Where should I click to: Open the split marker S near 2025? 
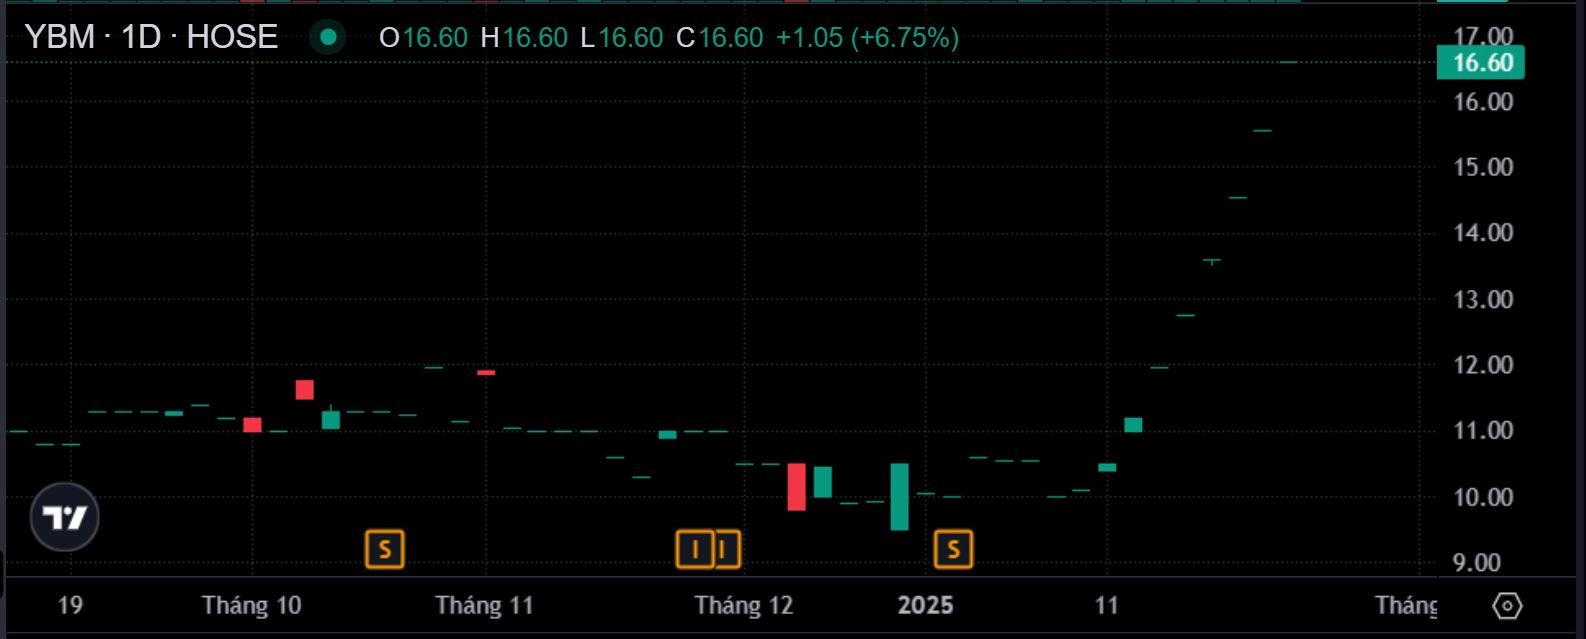click(x=953, y=549)
